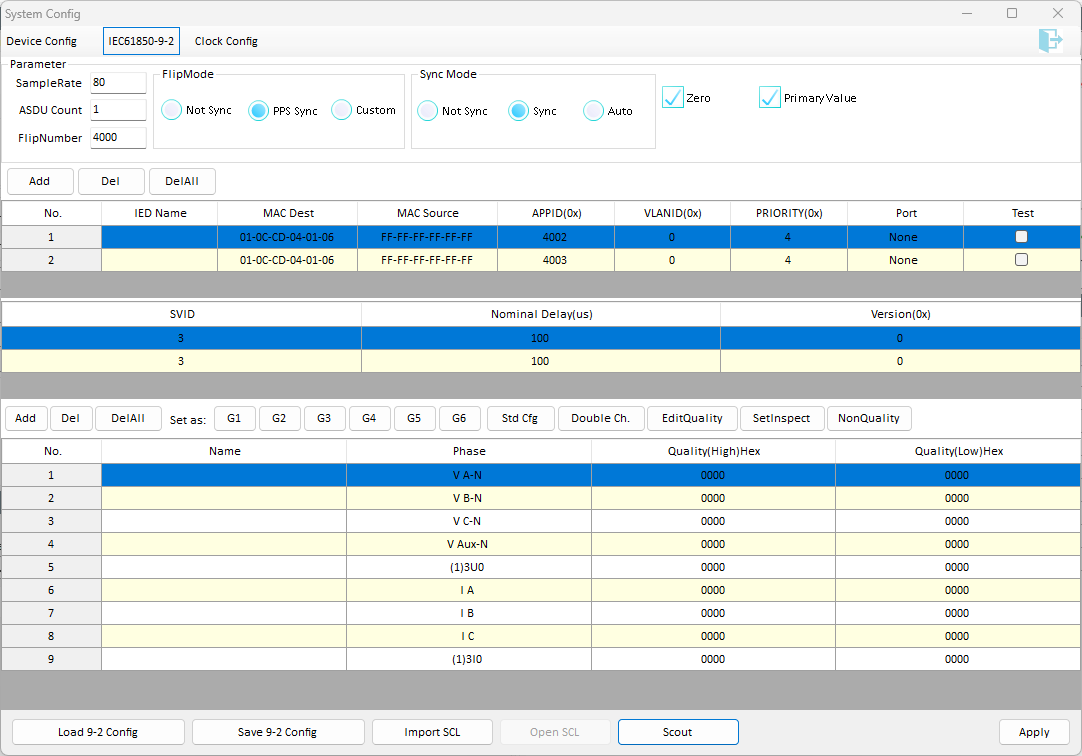Screen dimensions: 1082x756
Task: Apply the configuration changes
Action: click(1034, 732)
